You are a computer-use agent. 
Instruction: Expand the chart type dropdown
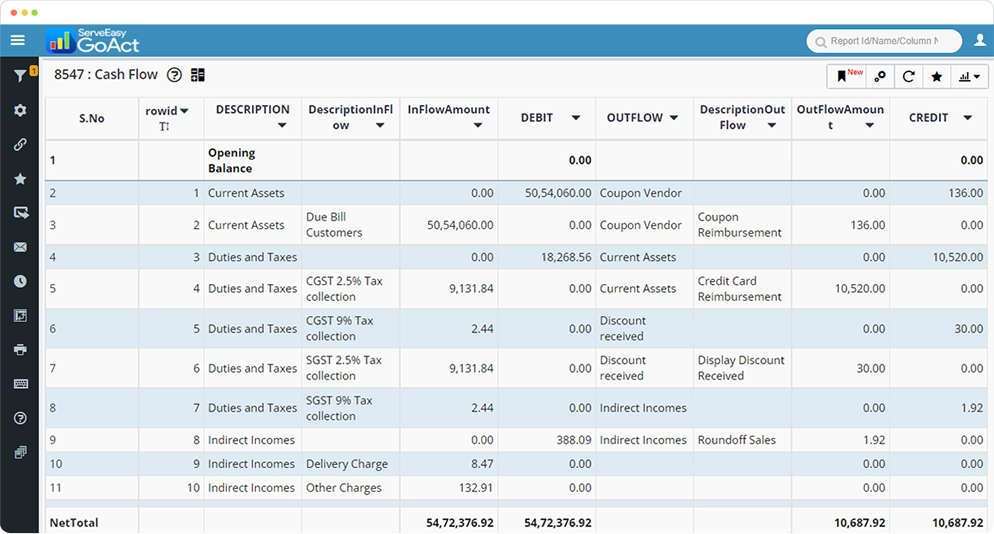[x=968, y=77]
